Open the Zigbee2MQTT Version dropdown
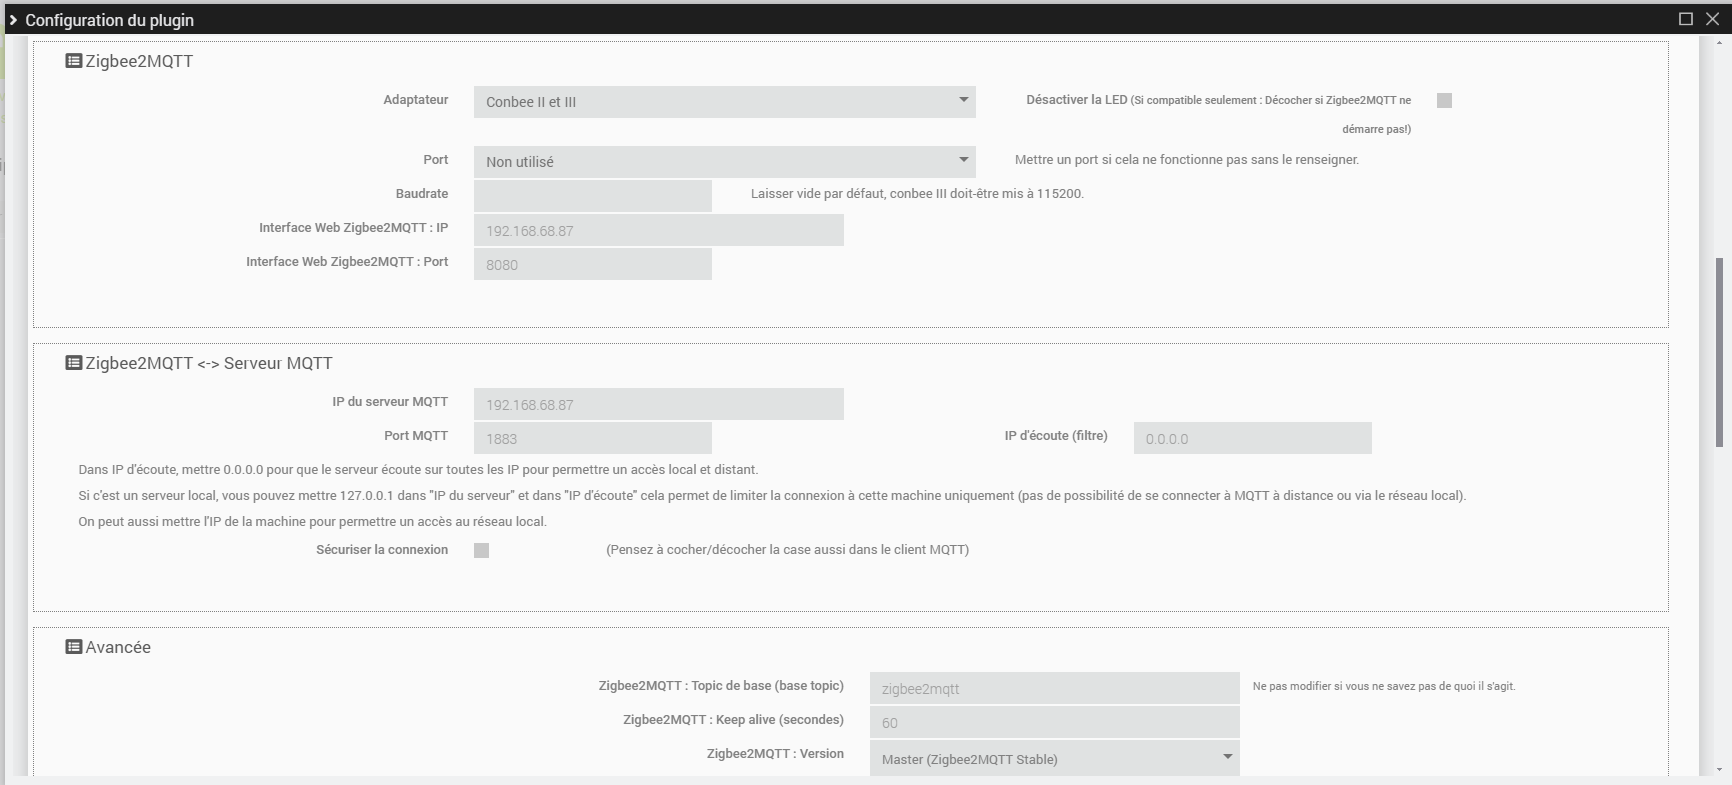 click(x=1055, y=759)
